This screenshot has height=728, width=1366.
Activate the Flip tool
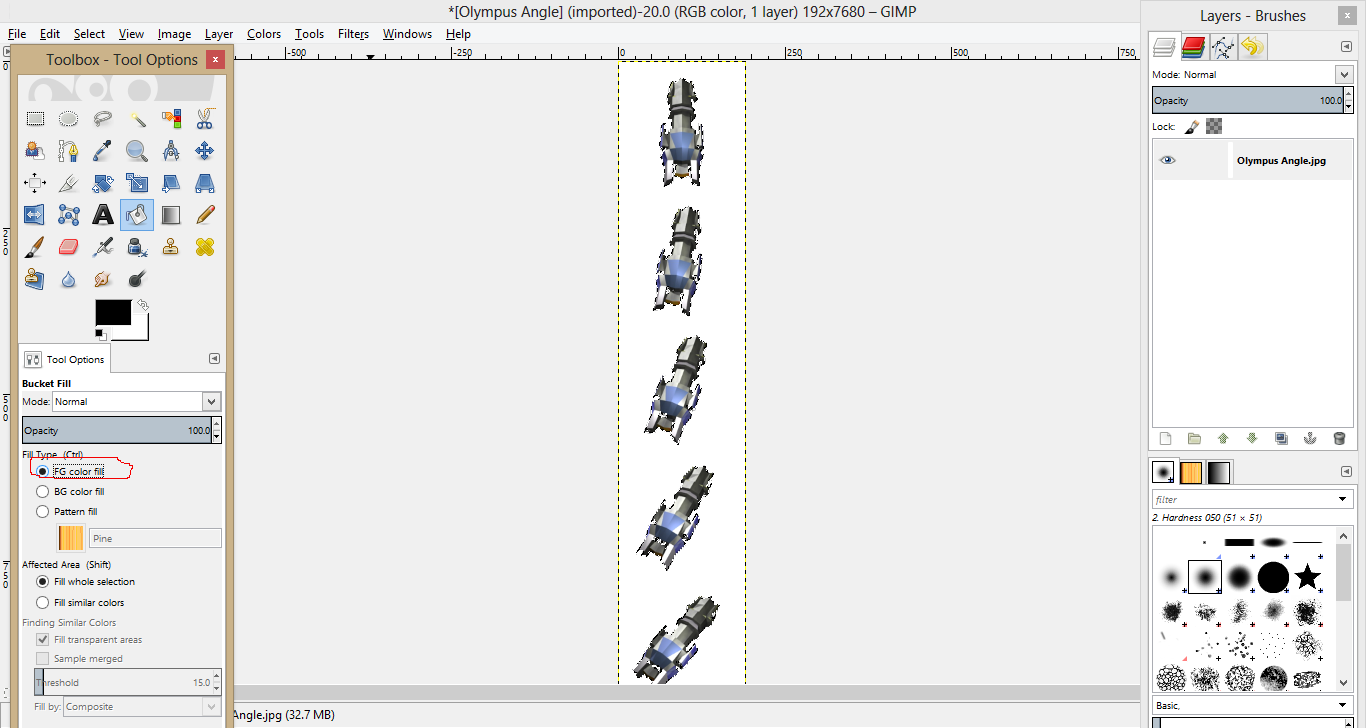pos(35,215)
